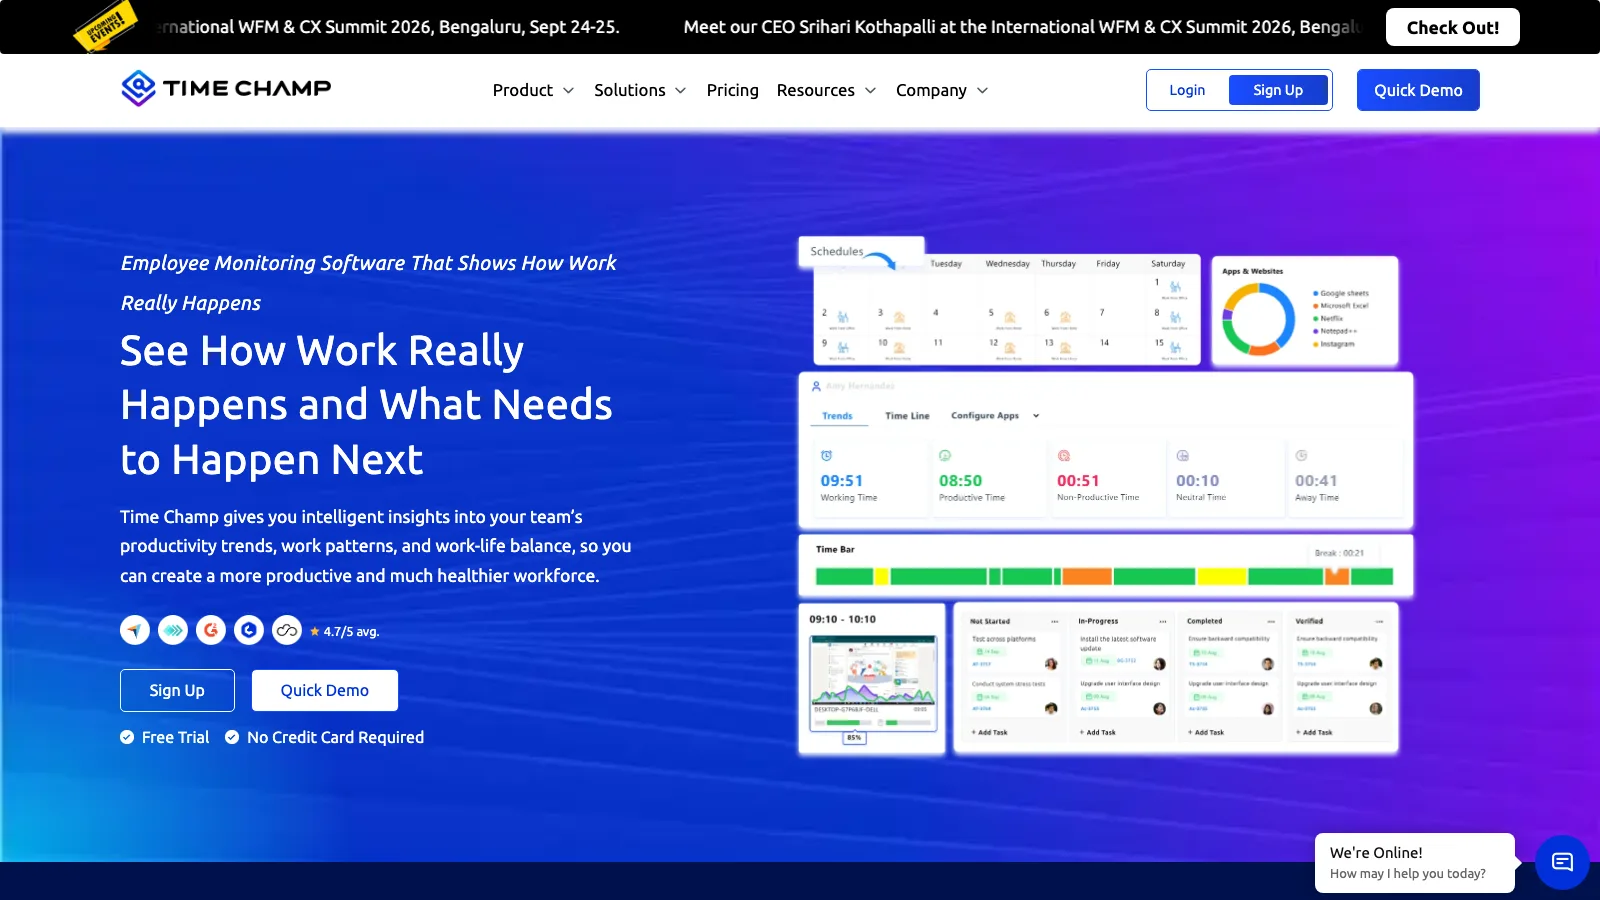Click the Neutral Time icon
1600x900 pixels.
coord(1183,456)
